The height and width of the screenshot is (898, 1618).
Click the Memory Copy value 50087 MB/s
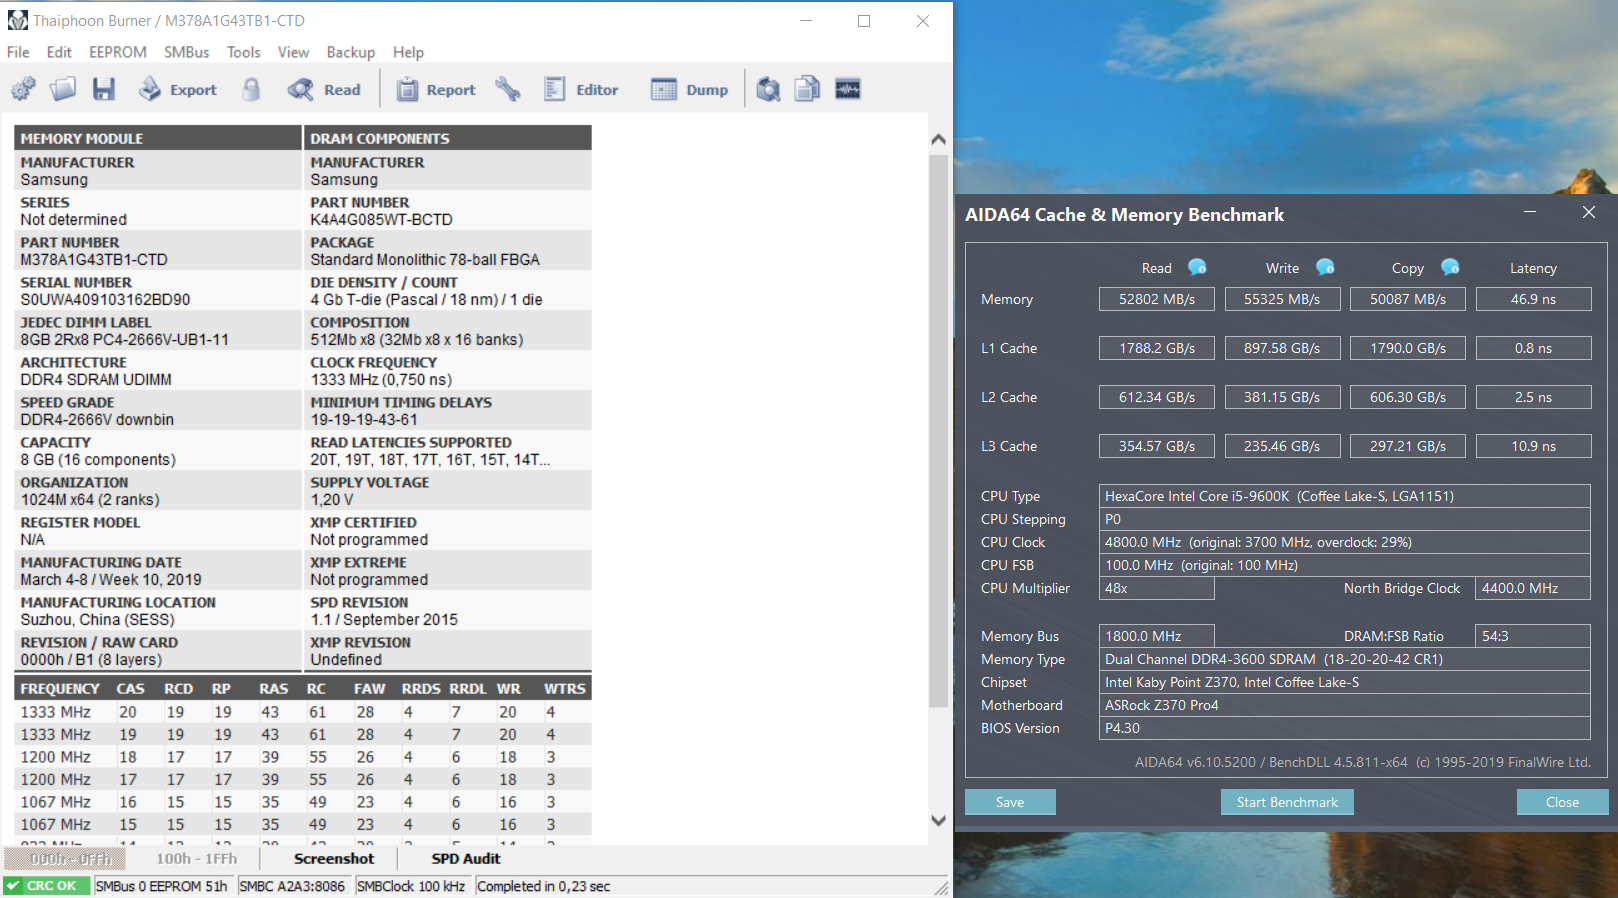[1408, 299]
